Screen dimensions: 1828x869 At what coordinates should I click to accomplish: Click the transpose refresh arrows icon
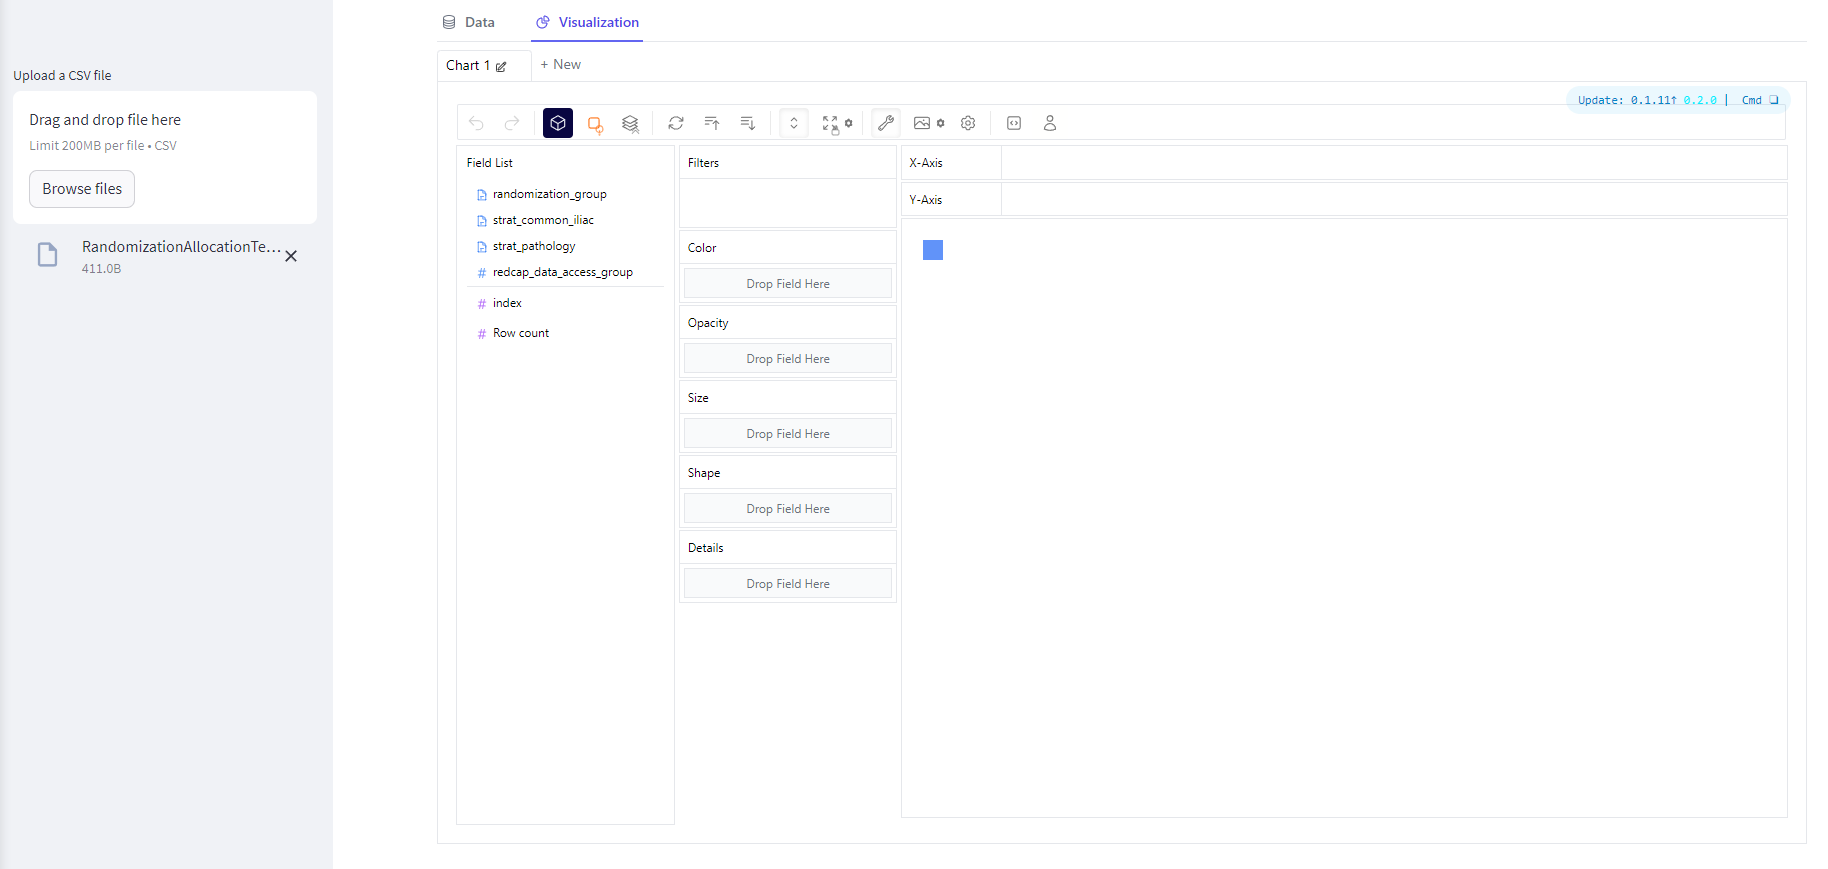pos(676,123)
